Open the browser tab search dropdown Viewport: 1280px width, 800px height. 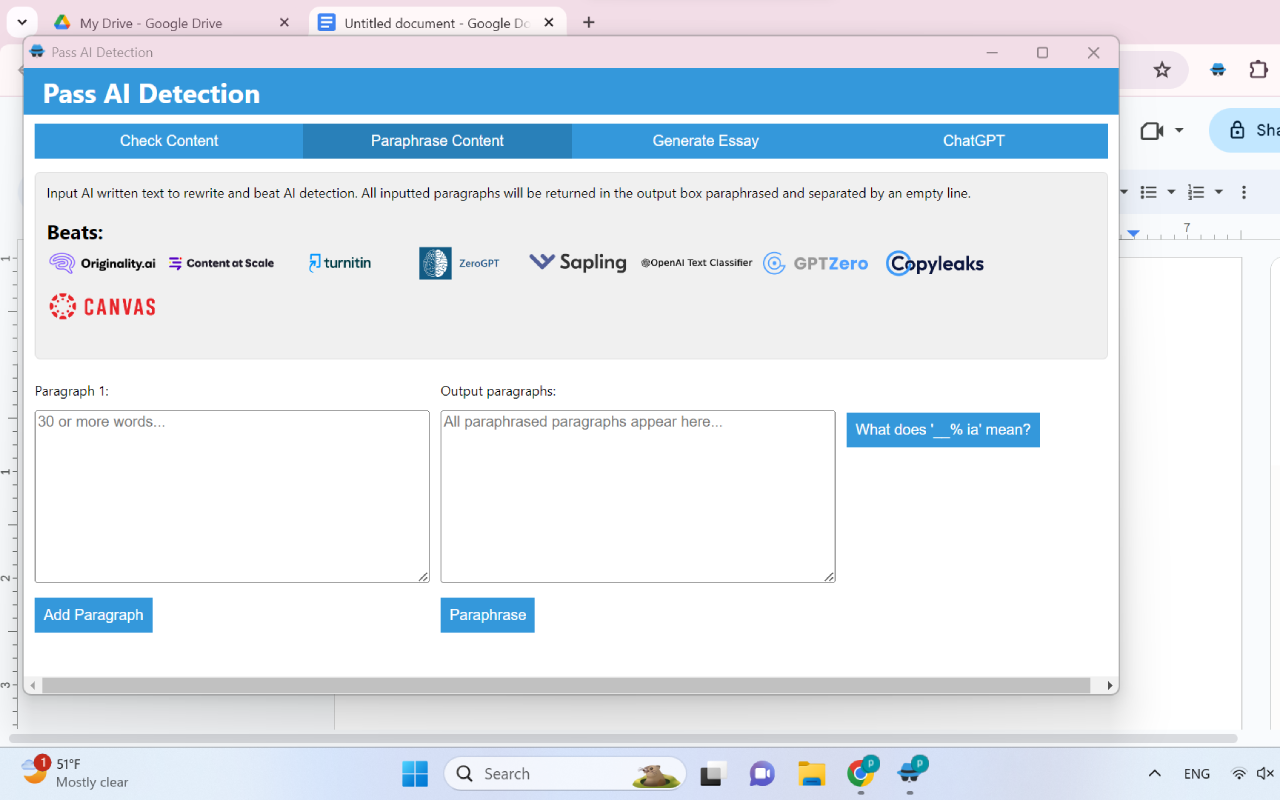(x=21, y=22)
